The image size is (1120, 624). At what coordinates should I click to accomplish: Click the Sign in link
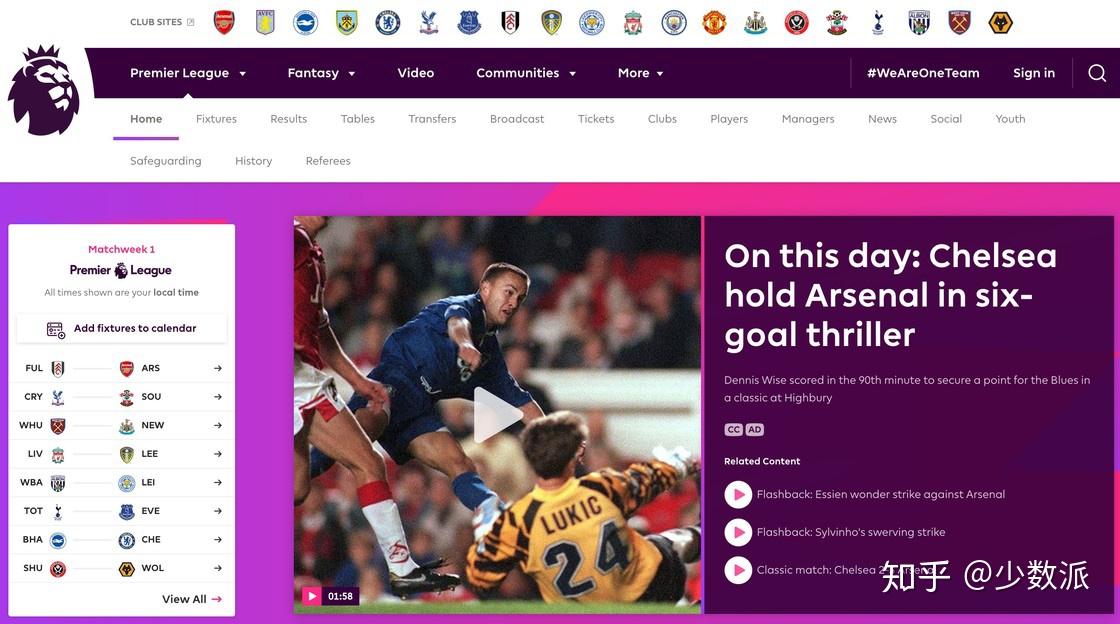pyautogui.click(x=1034, y=73)
